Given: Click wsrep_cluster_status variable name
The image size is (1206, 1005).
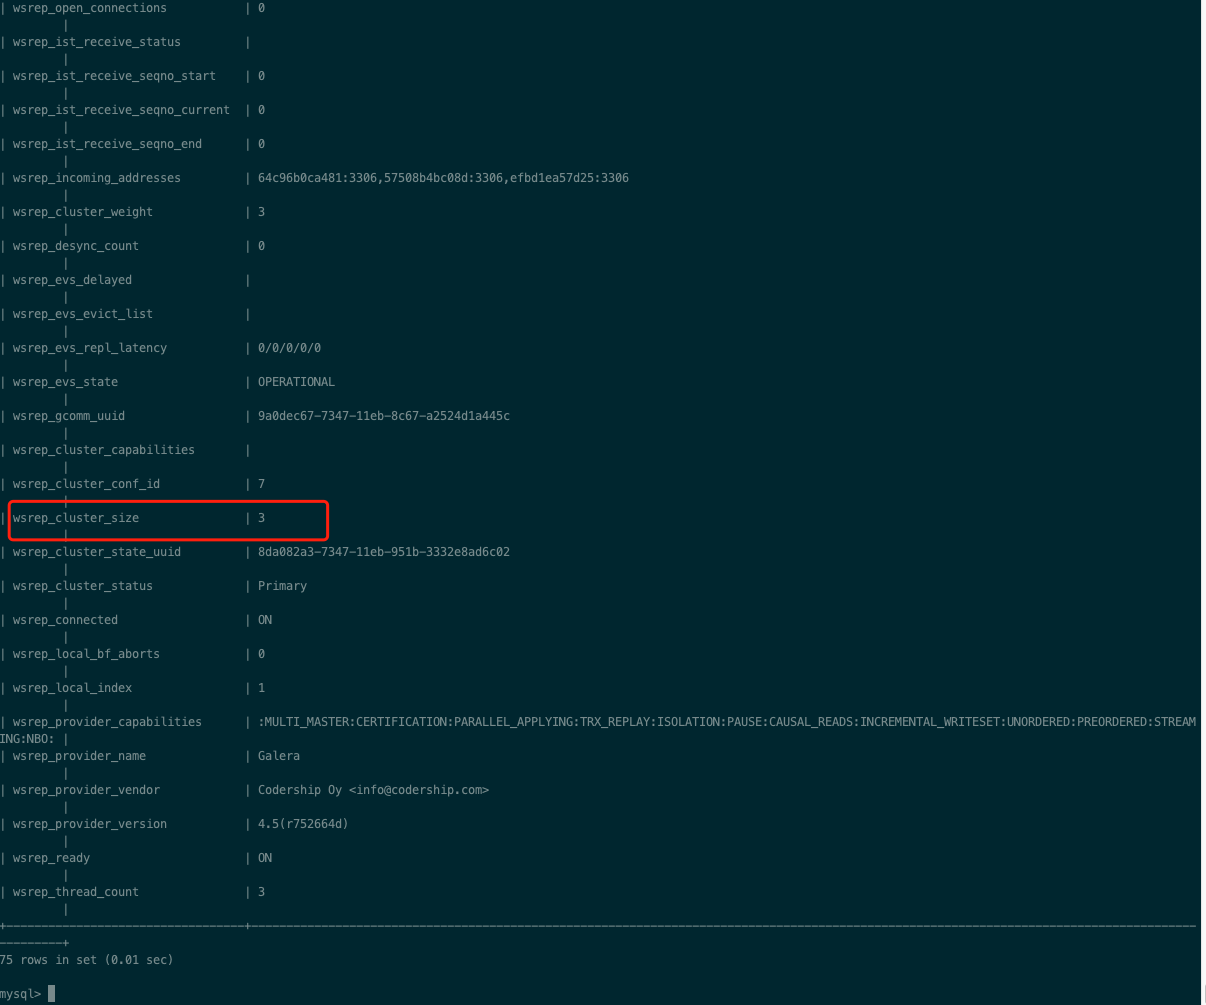Looking at the screenshot, I should tap(83, 586).
